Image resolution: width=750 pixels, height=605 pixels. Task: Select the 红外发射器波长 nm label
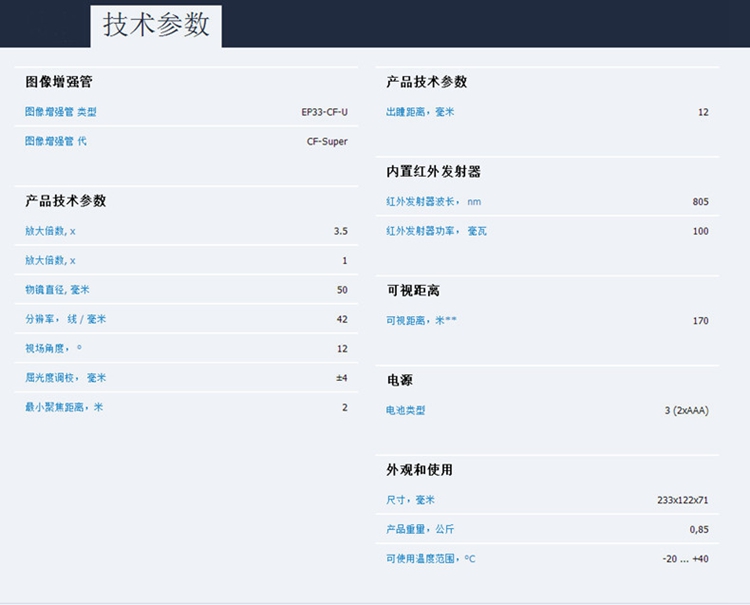433,202
